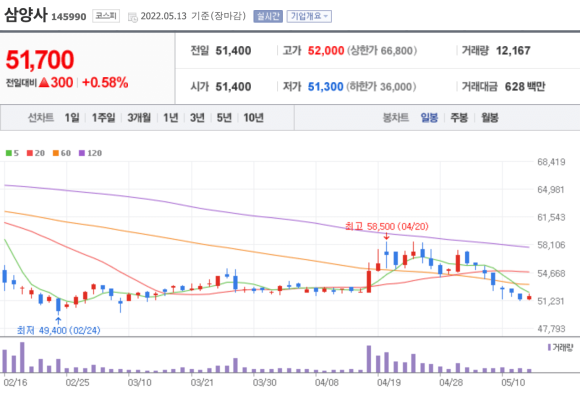Click the green 5-day moving average swatch
Screen dimensions: 580x395
tap(9, 153)
